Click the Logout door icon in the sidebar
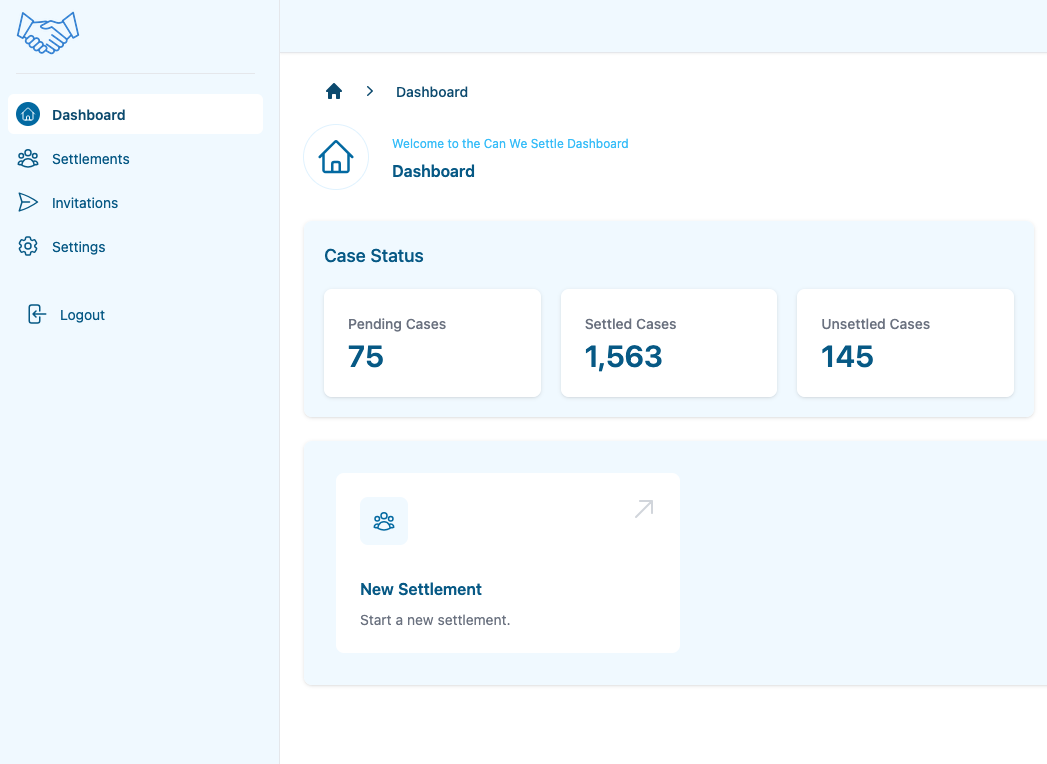Viewport: 1047px width, 764px height. click(x=35, y=314)
